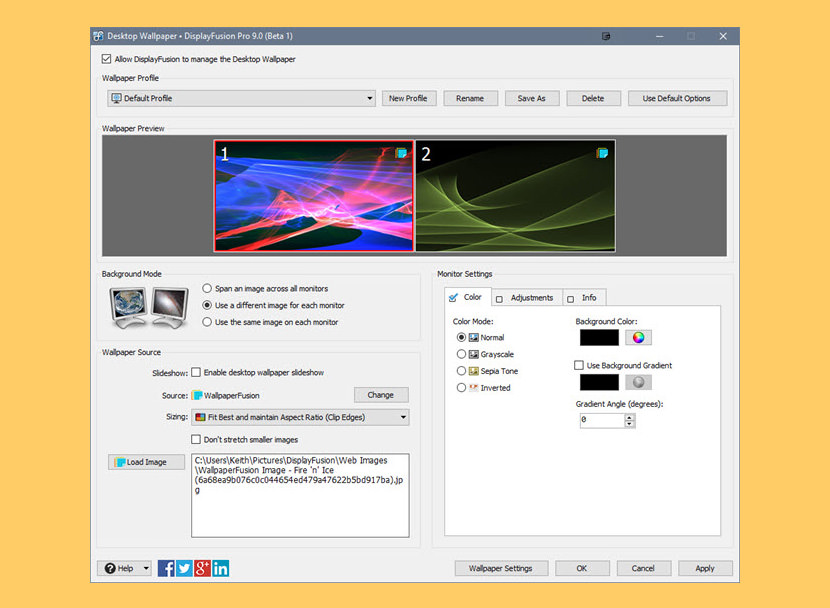Click the Google Plus icon
Viewport: 830px width, 608px height.
click(202, 568)
